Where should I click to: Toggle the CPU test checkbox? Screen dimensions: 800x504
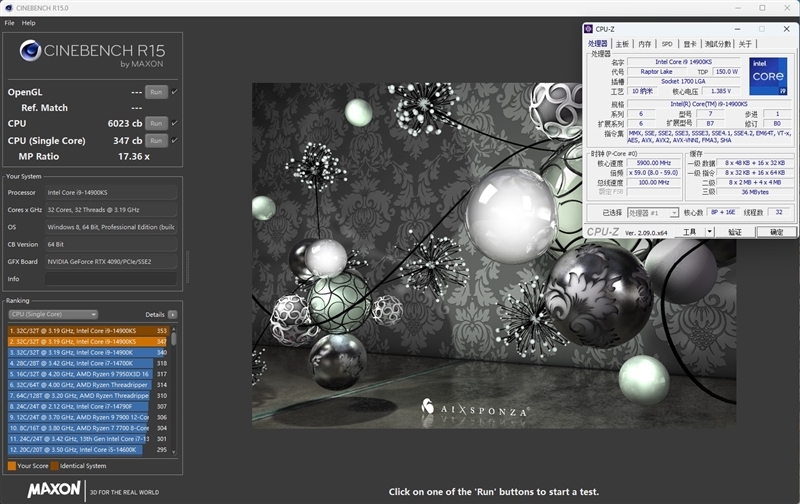point(174,124)
